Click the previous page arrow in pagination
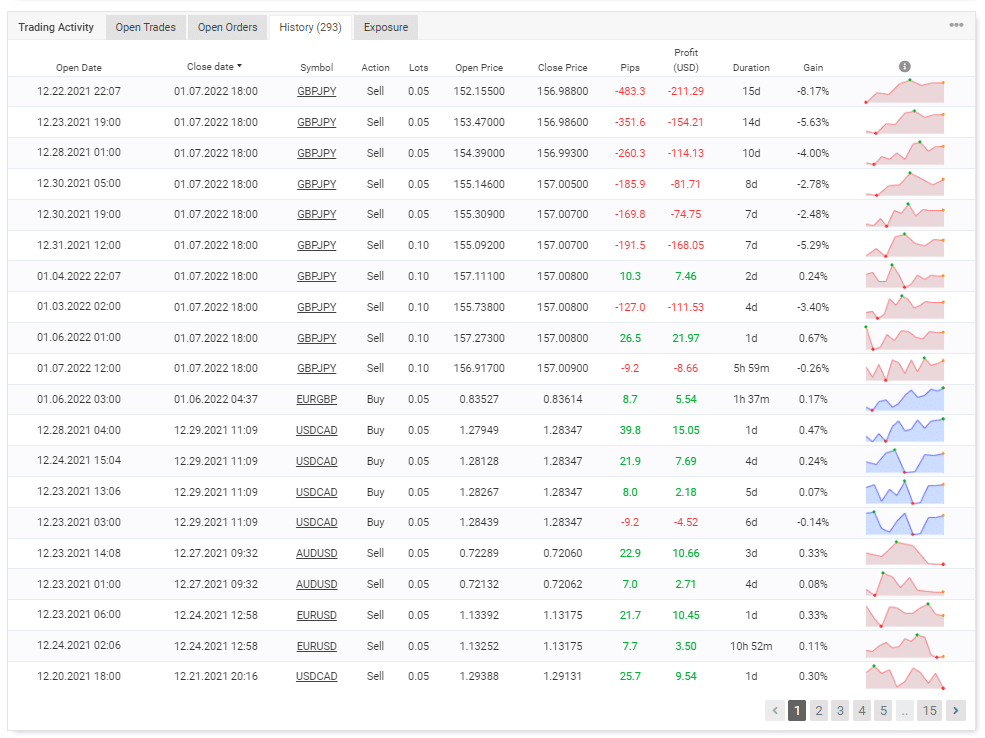This screenshot has width=985, height=738. tap(775, 710)
